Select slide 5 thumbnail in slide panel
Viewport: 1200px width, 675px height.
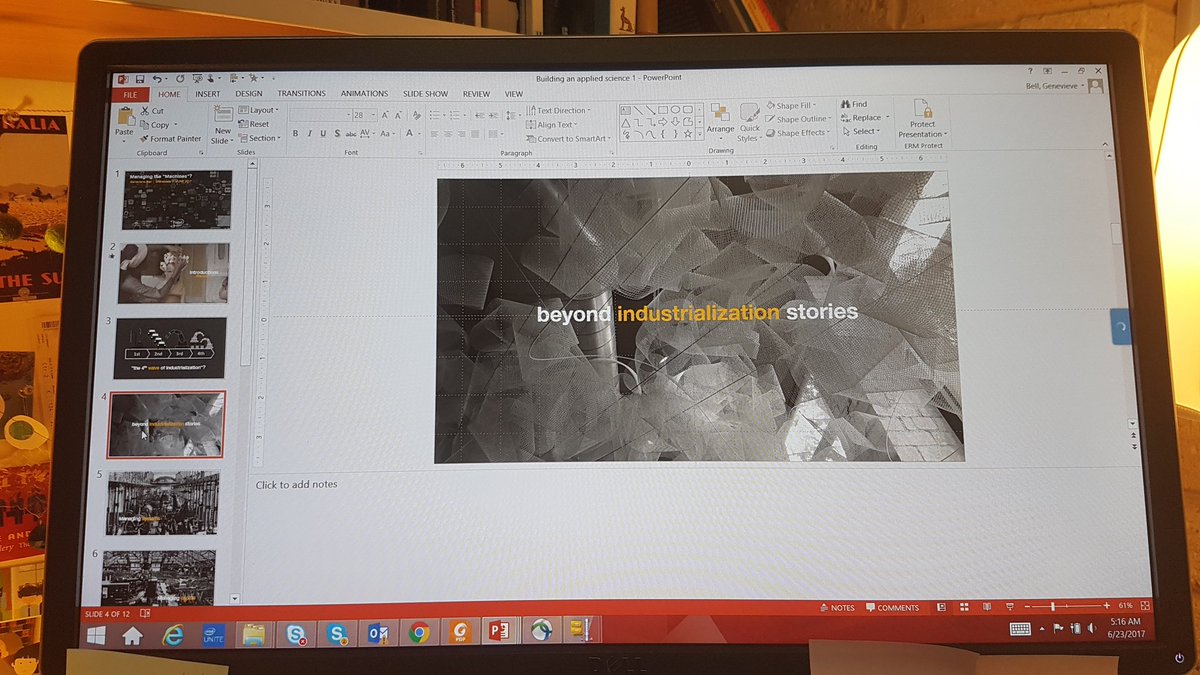tap(163, 502)
